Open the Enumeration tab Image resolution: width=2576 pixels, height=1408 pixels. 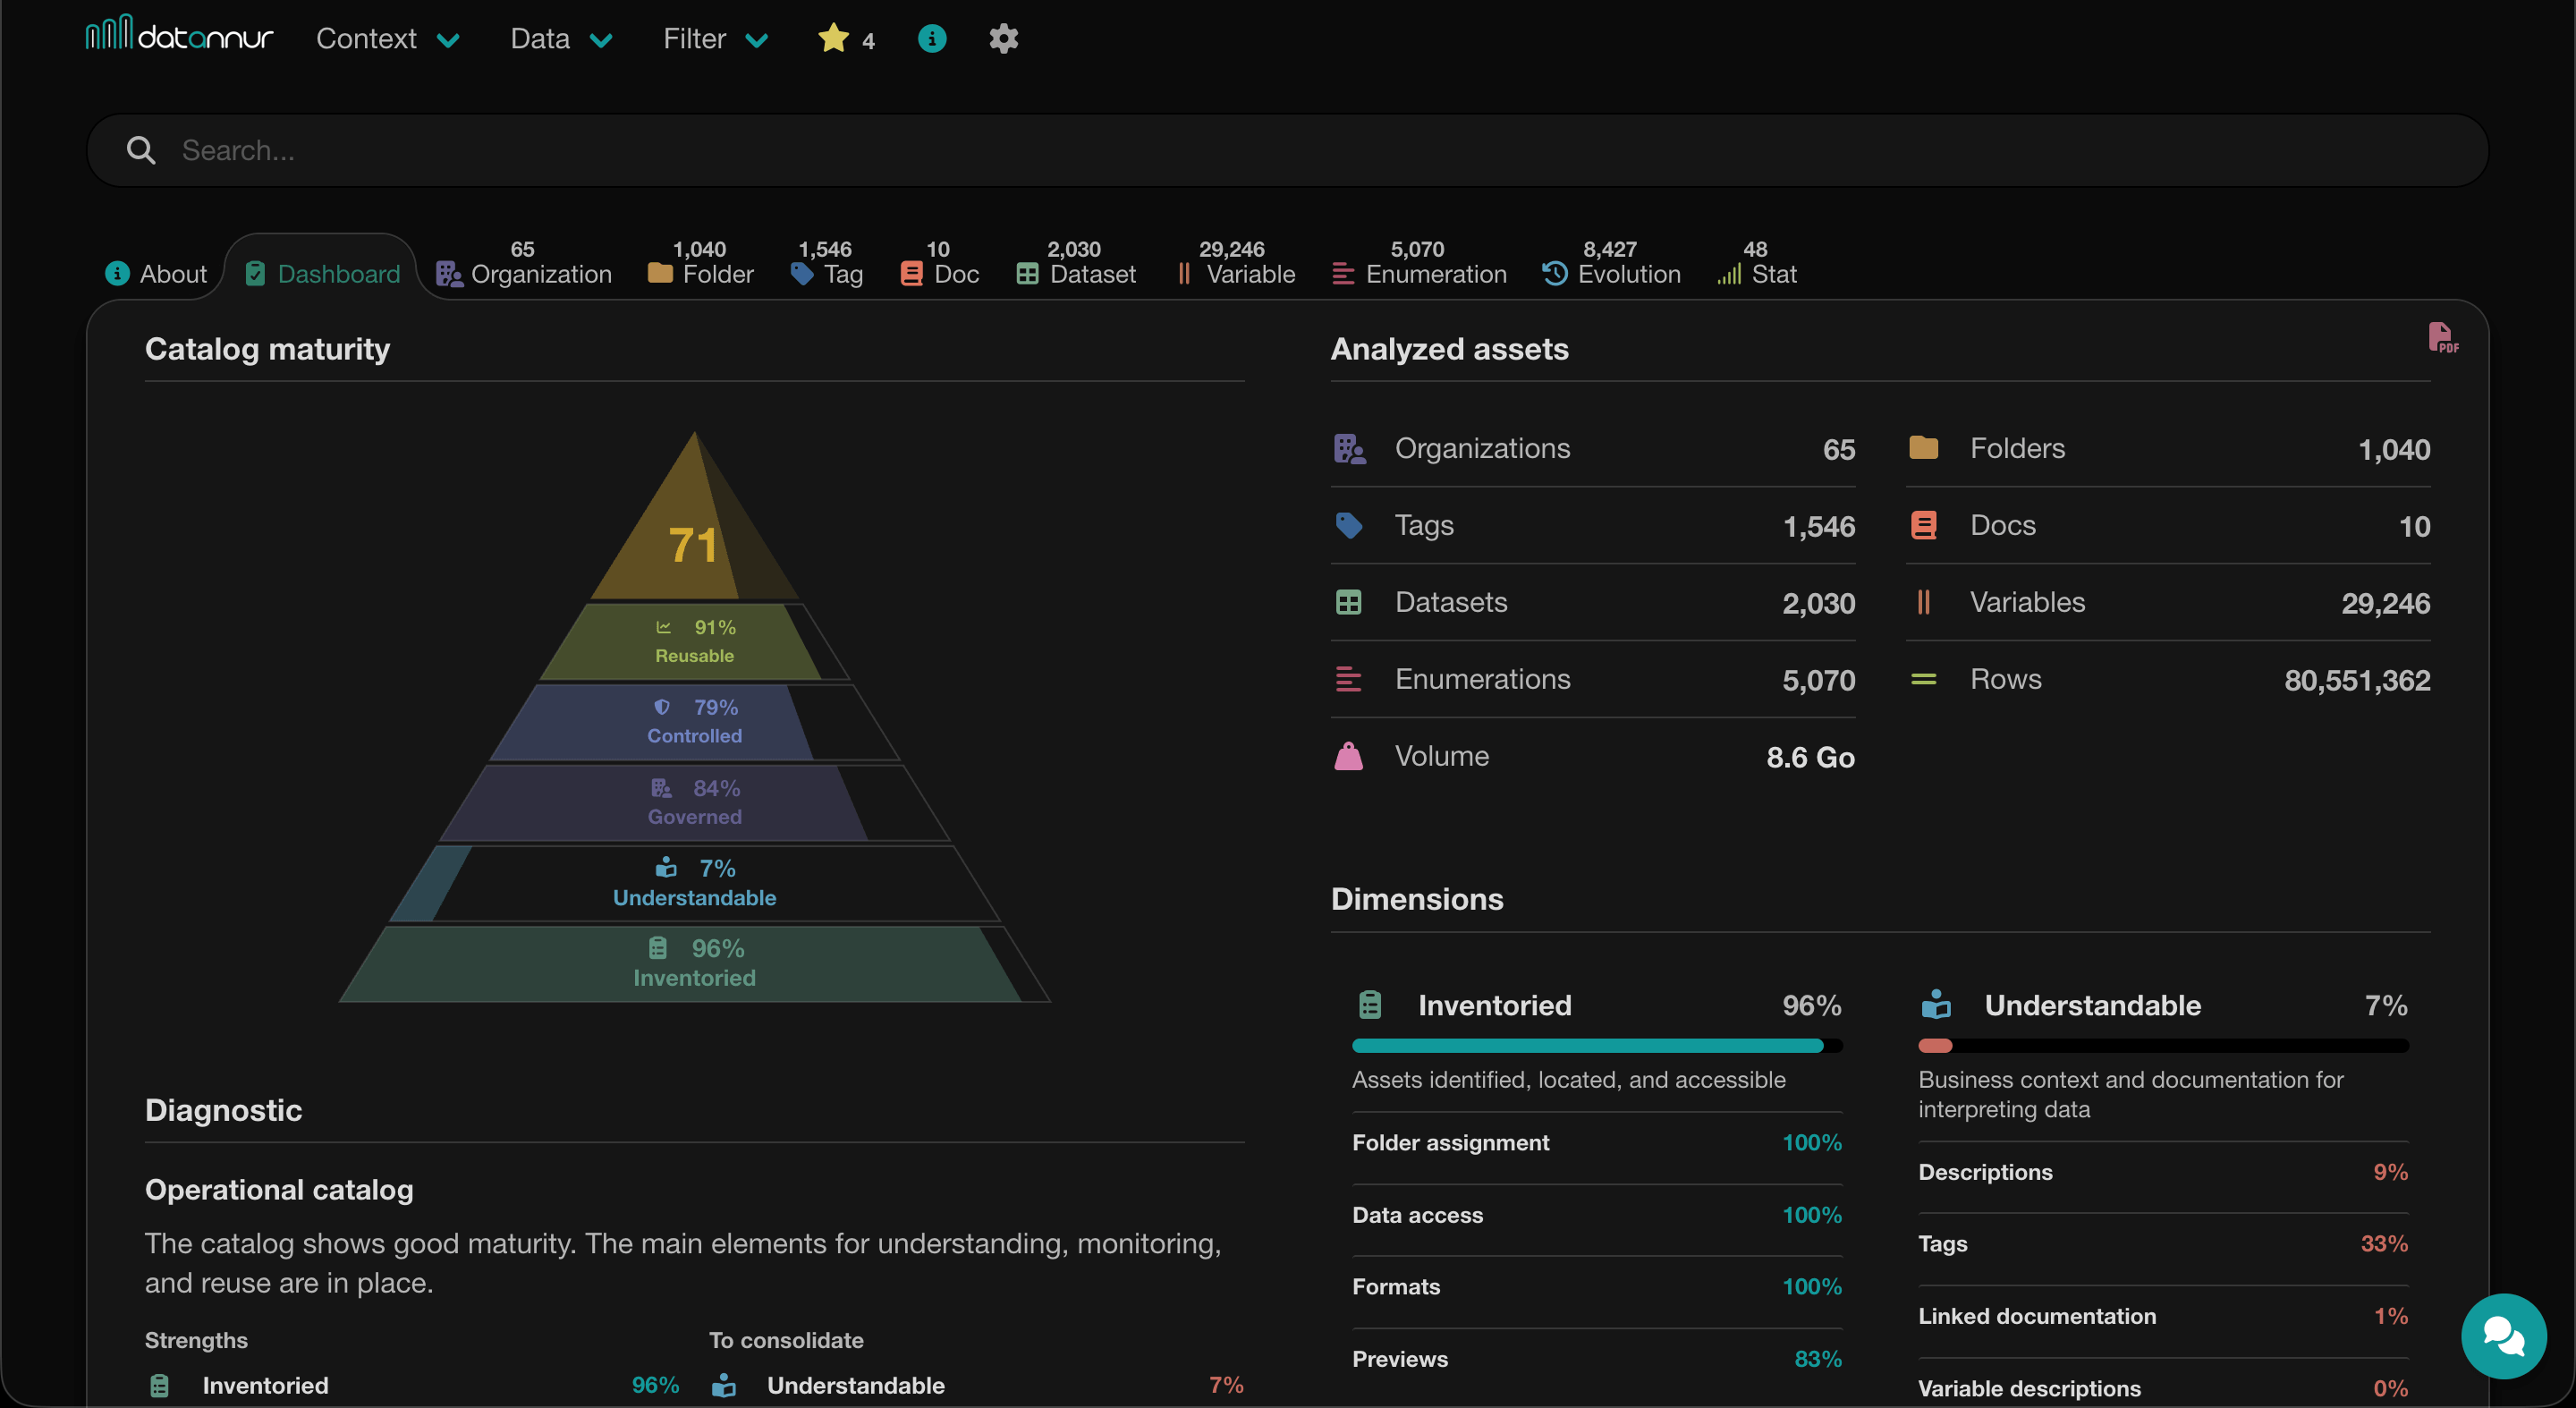coord(1419,264)
